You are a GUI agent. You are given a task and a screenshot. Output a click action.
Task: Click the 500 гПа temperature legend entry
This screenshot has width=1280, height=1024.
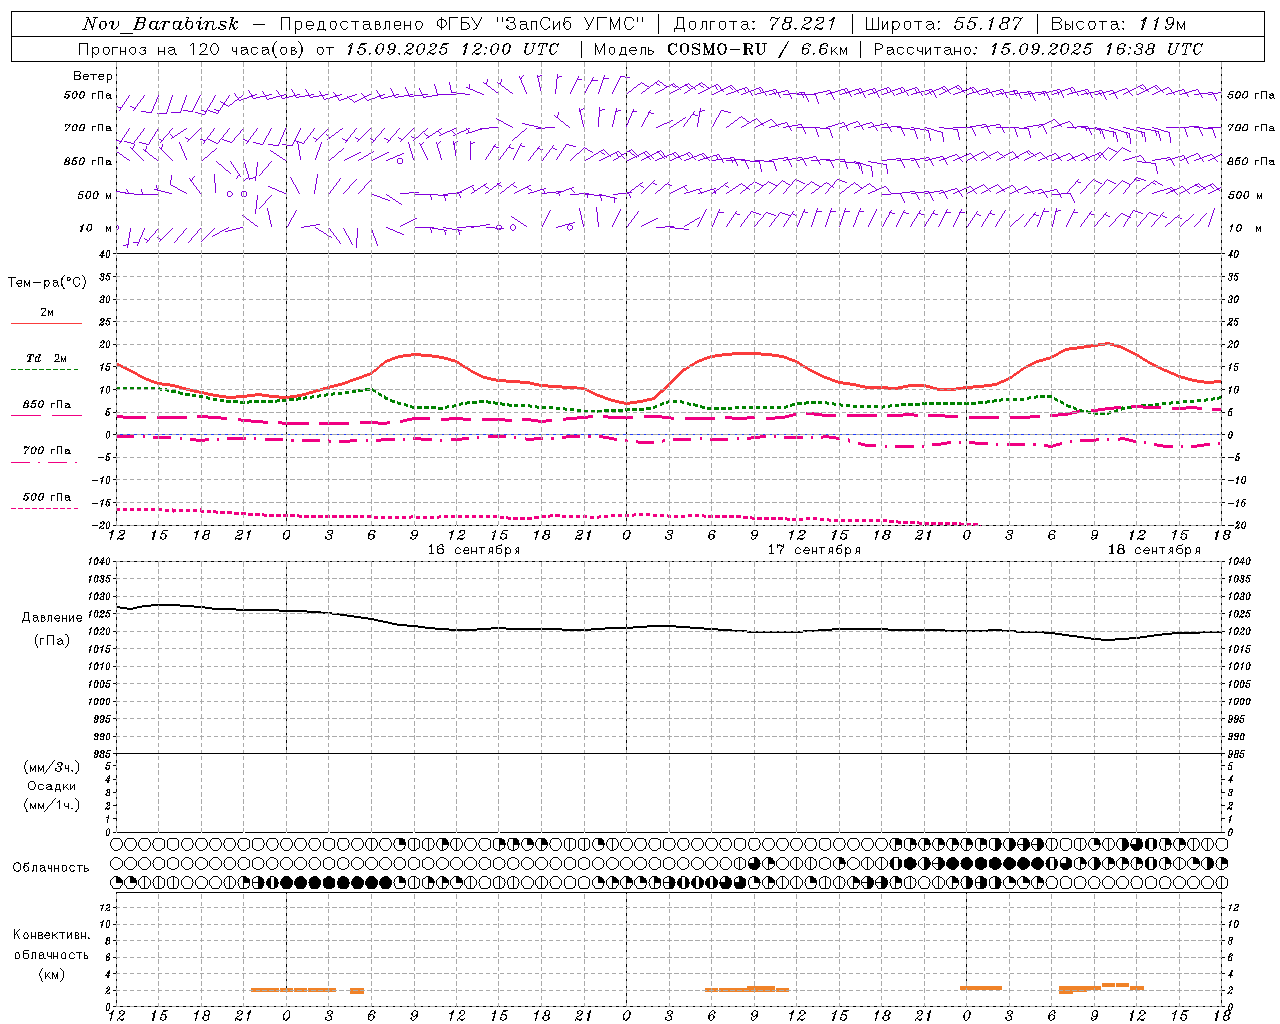47,497
